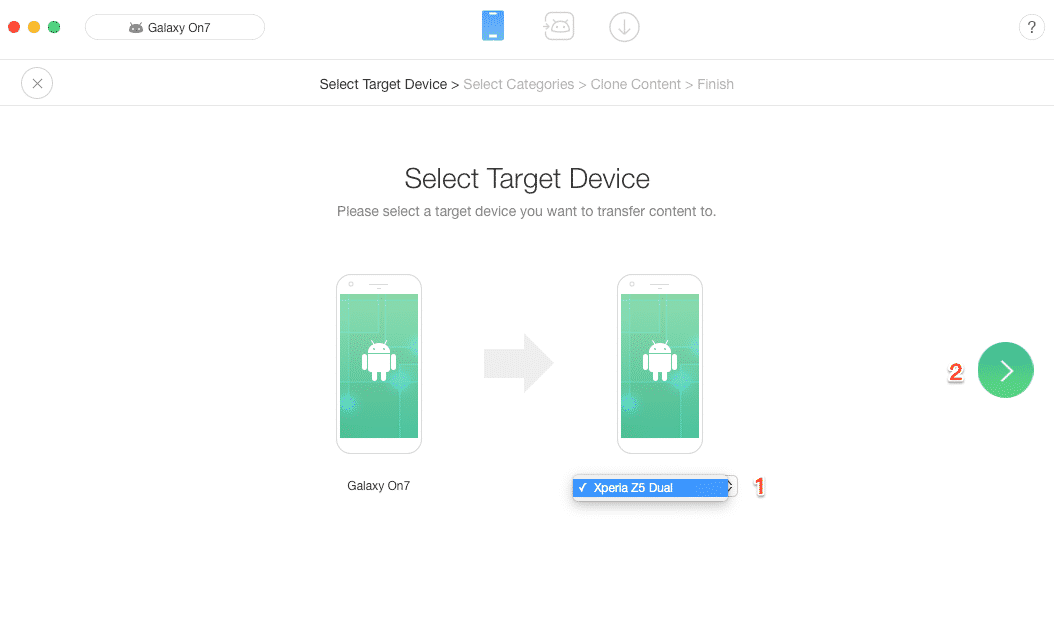Click the gray transfer direction arrow between phones

[518, 363]
